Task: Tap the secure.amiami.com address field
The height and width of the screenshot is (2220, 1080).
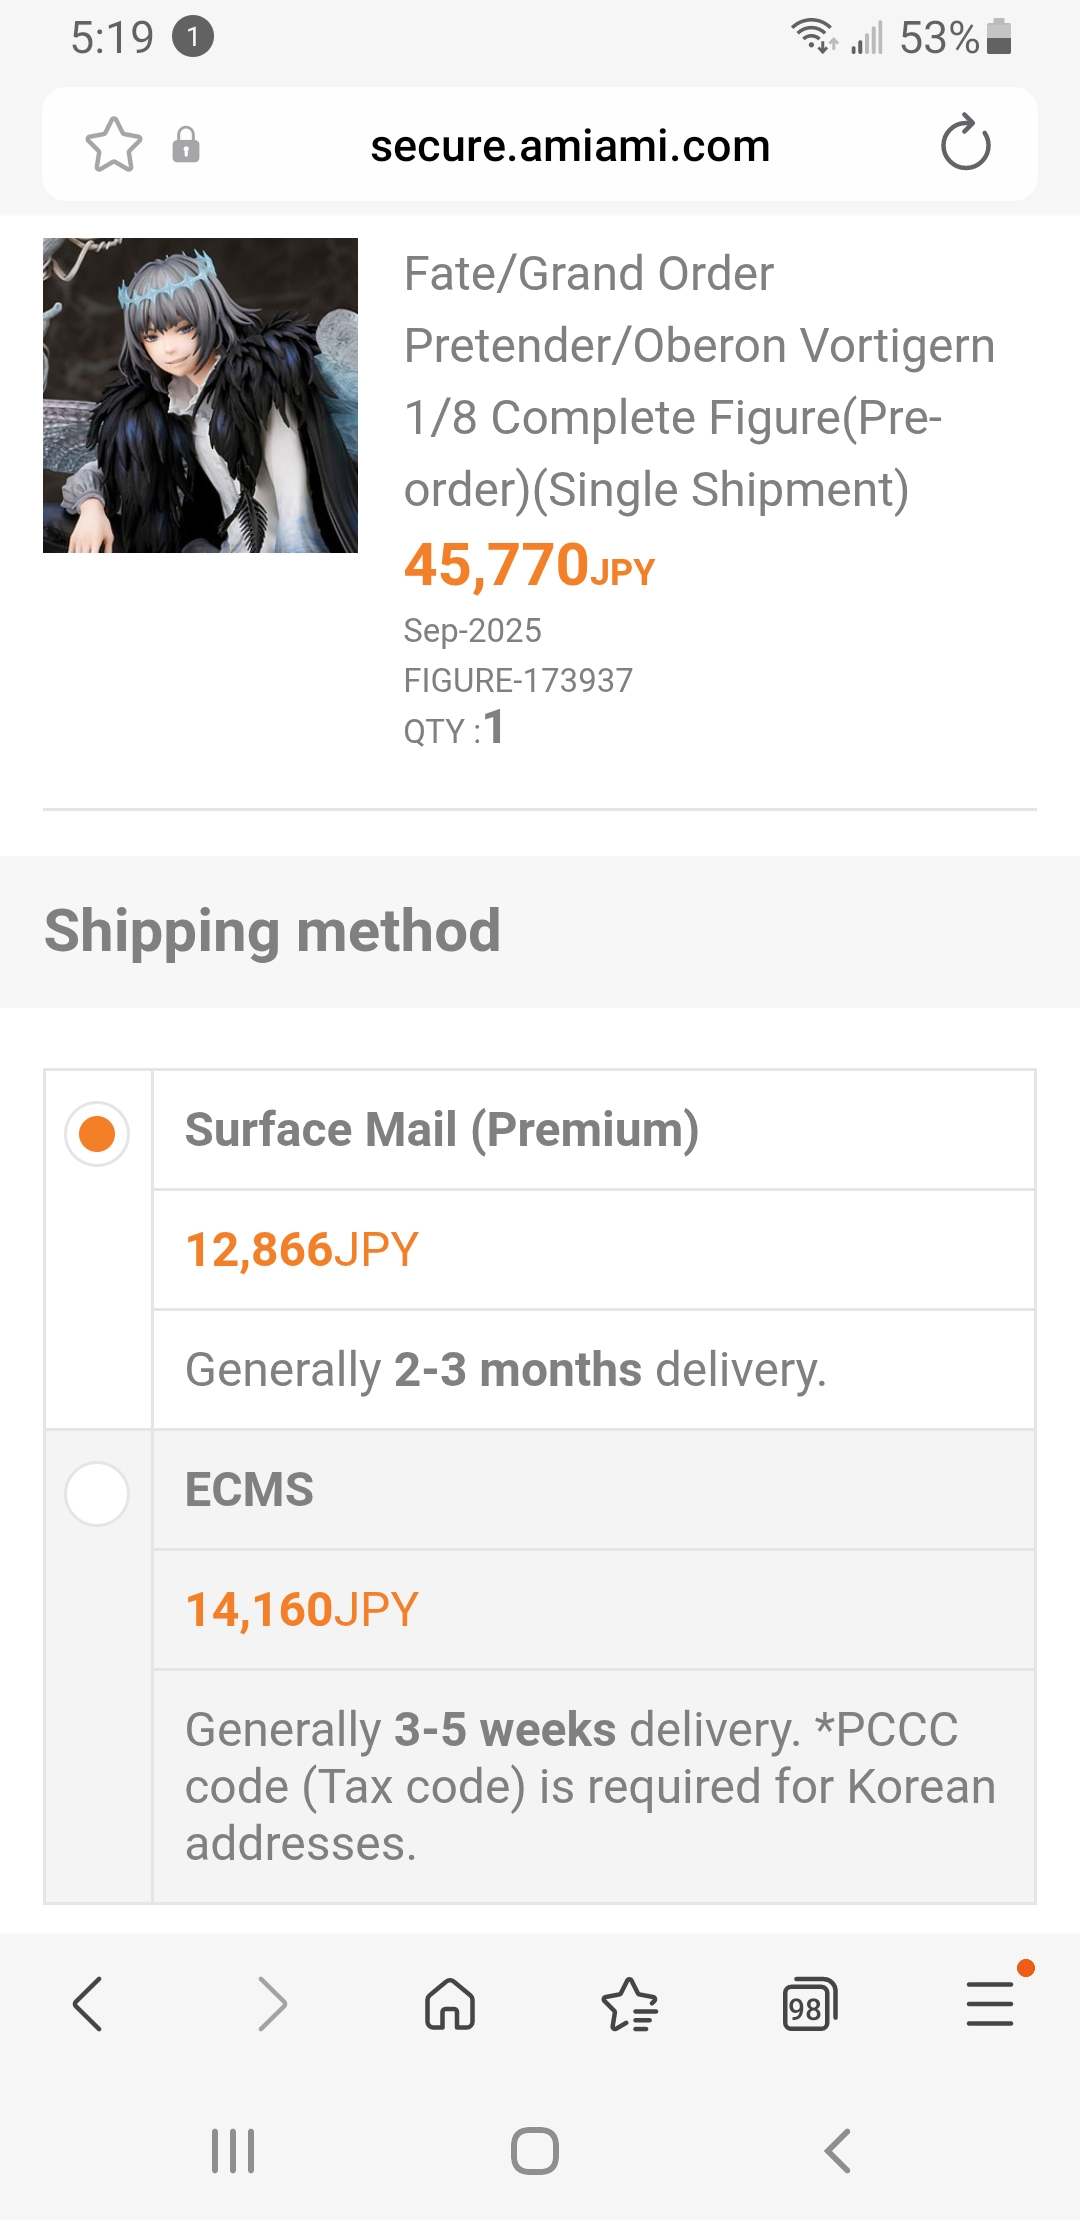Action: coord(570,146)
